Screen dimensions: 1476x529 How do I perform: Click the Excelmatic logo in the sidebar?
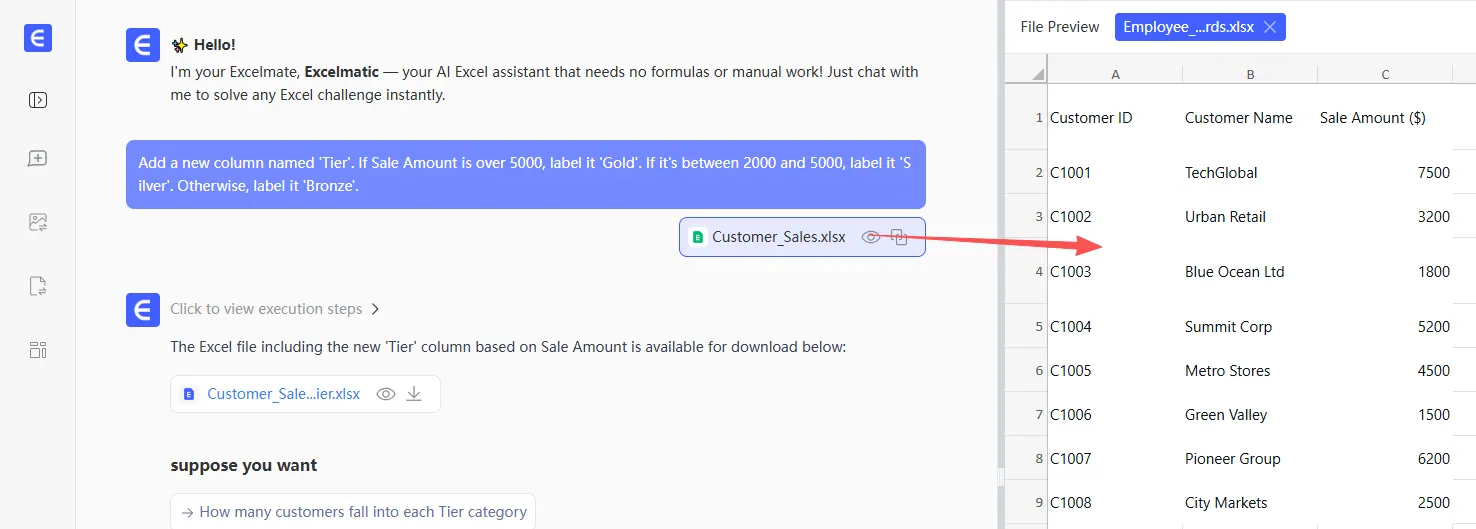click(38, 38)
